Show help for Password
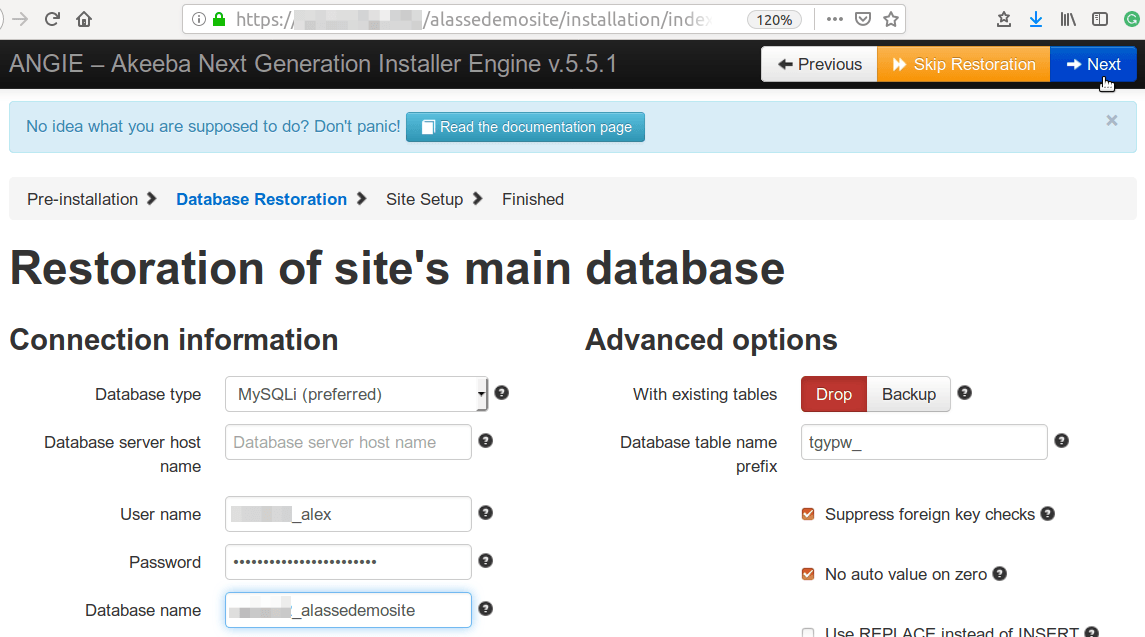The height and width of the screenshot is (637, 1145). (x=486, y=561)
